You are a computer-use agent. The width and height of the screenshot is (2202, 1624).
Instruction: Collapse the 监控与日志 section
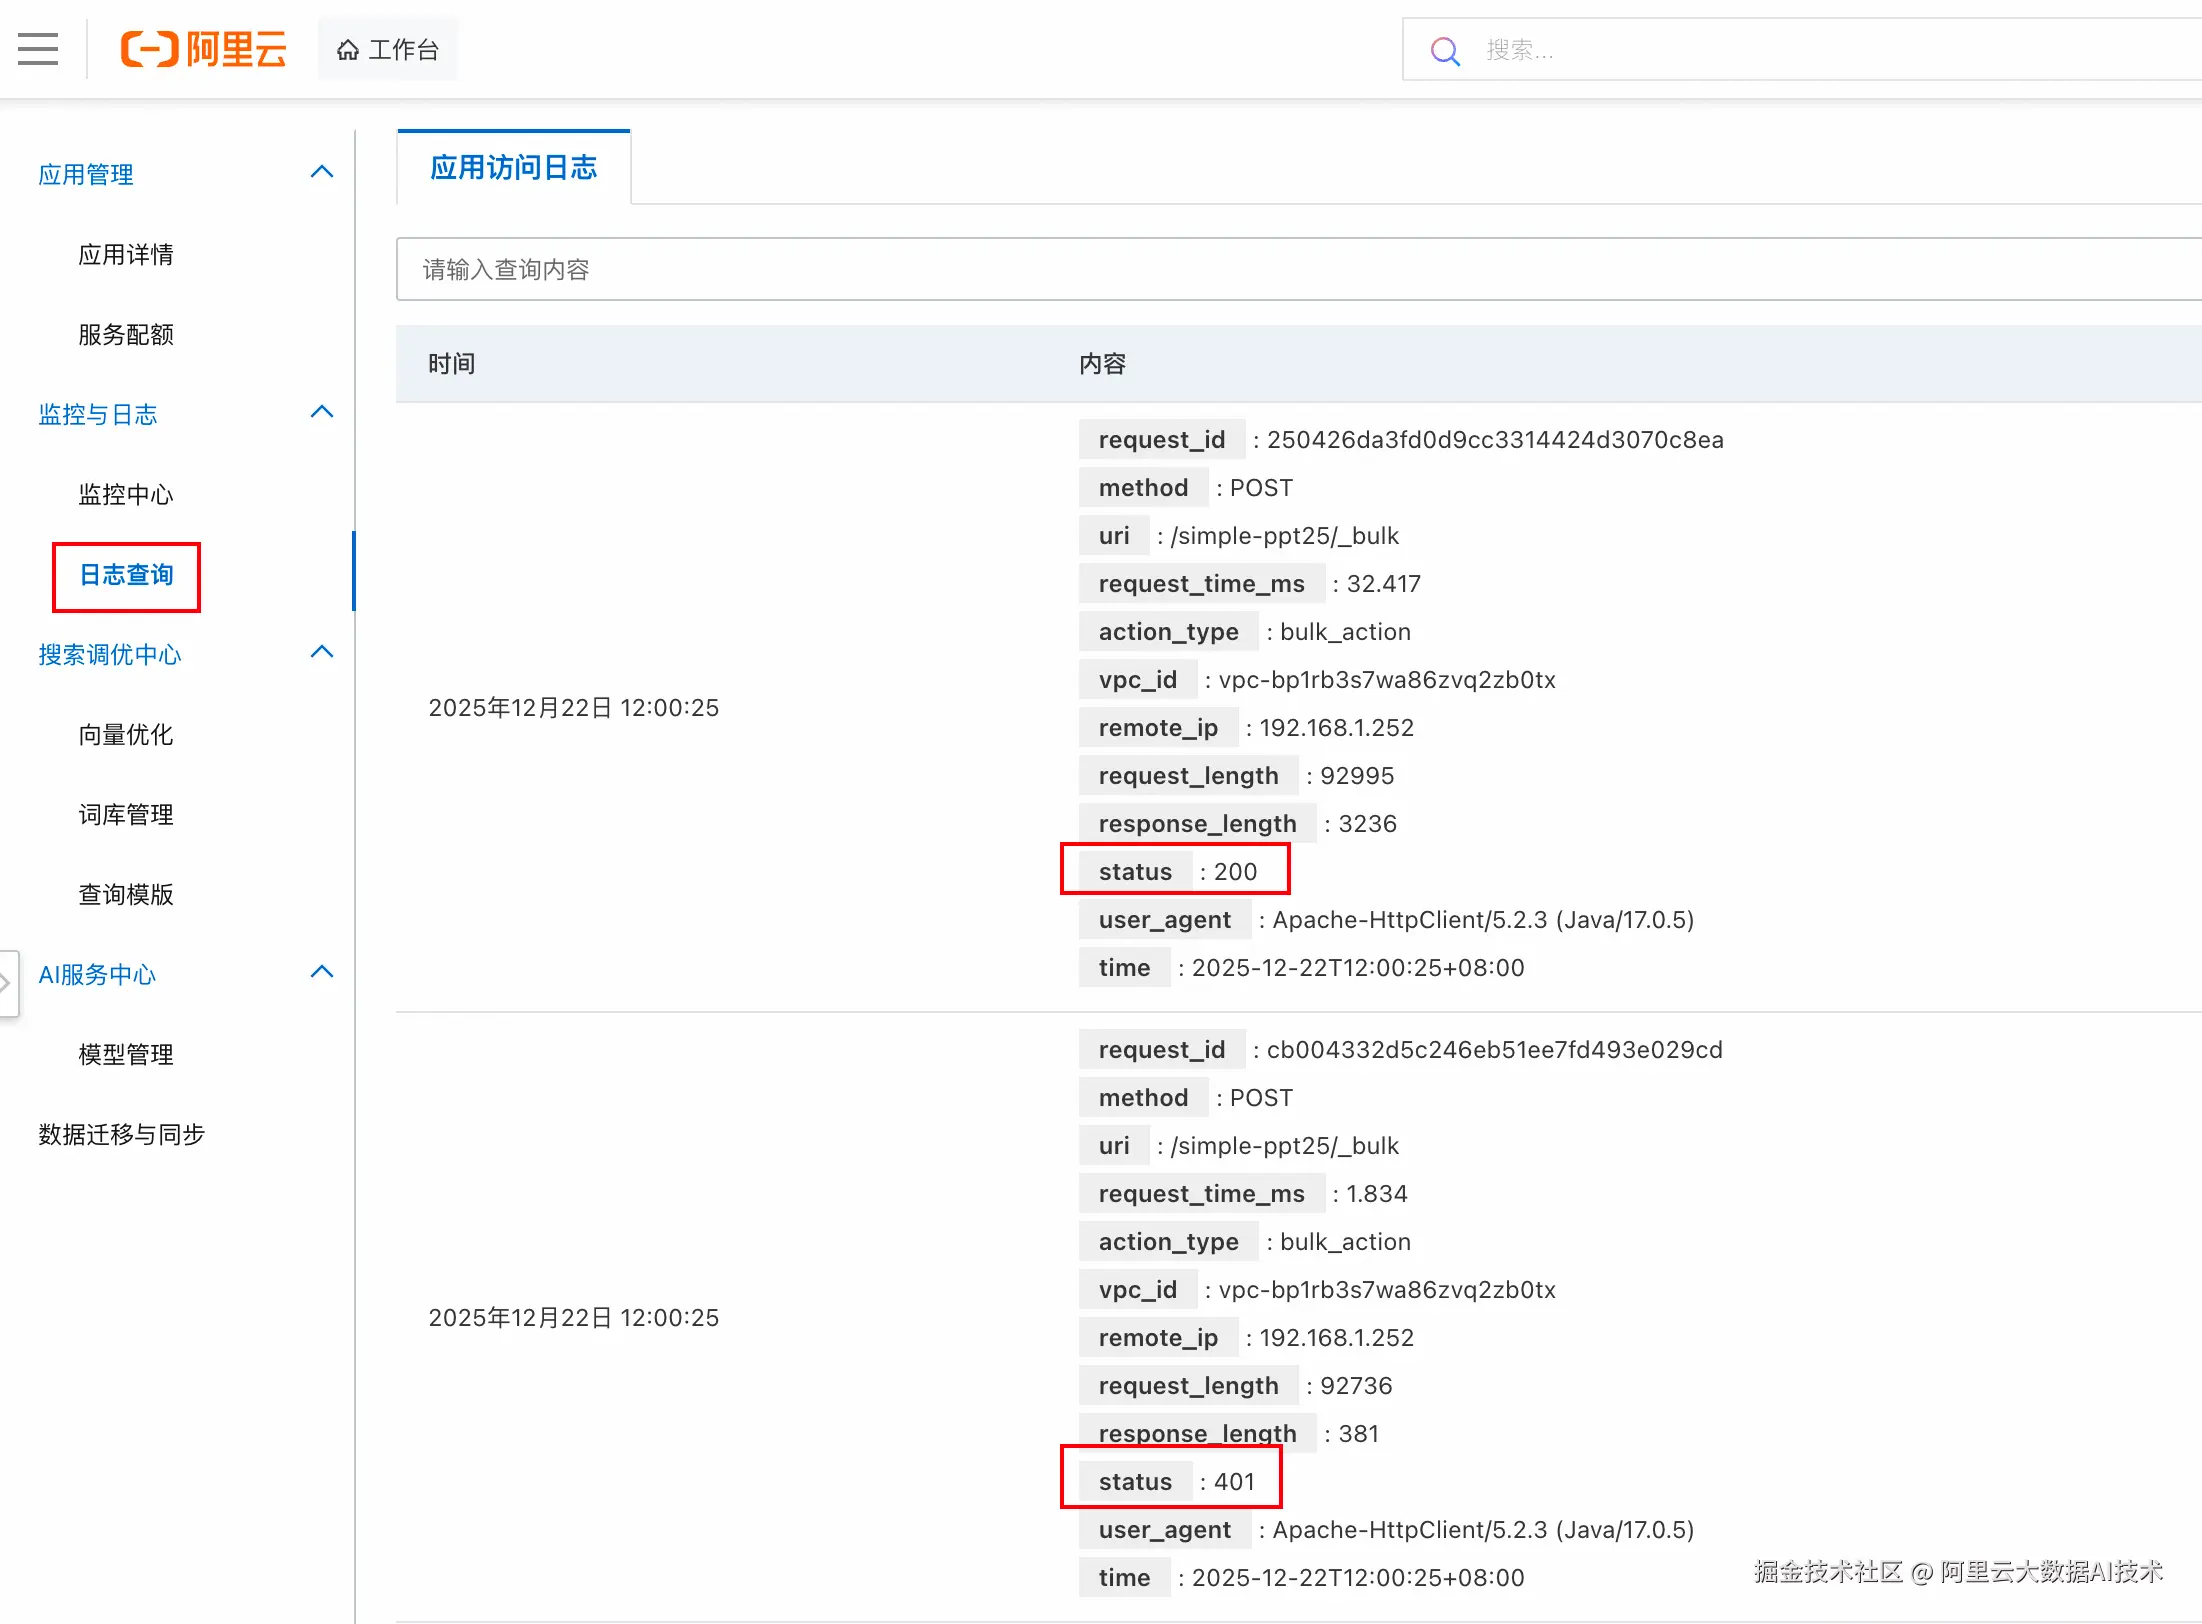[322, 413]
